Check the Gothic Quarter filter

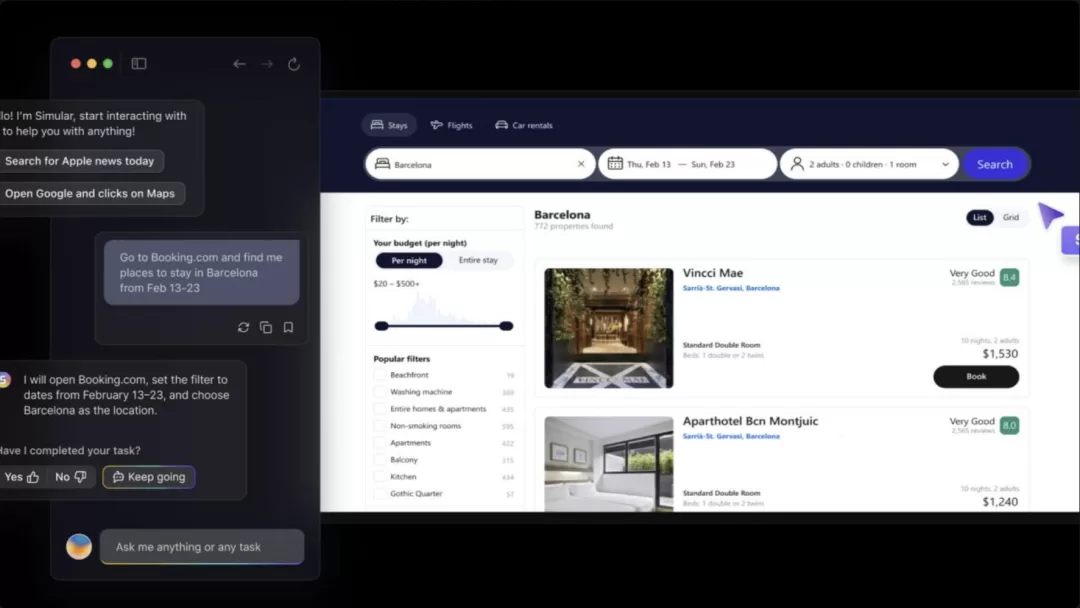(380, 494)
